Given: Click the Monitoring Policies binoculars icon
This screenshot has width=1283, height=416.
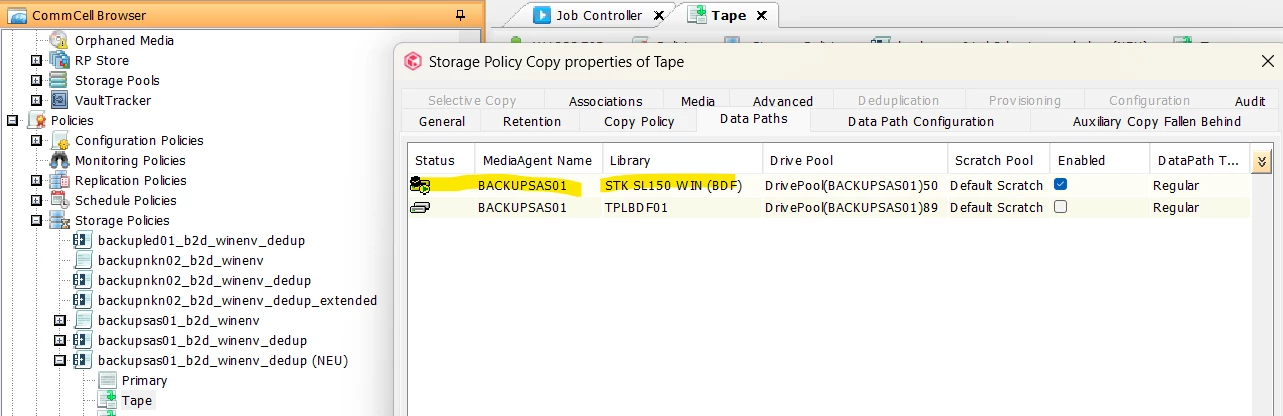Looking at the screenshot, I should click(60, 160).
